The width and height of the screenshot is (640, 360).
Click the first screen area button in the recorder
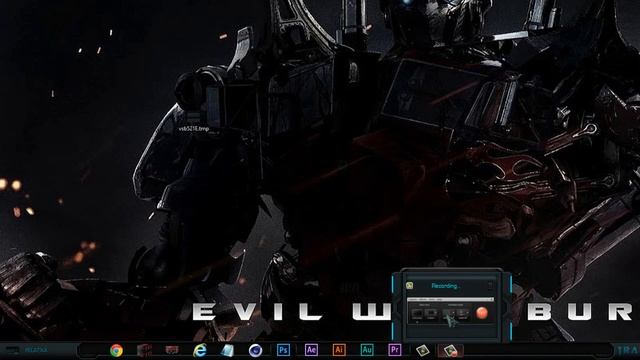pyautogui.click(x=417, y=313)
